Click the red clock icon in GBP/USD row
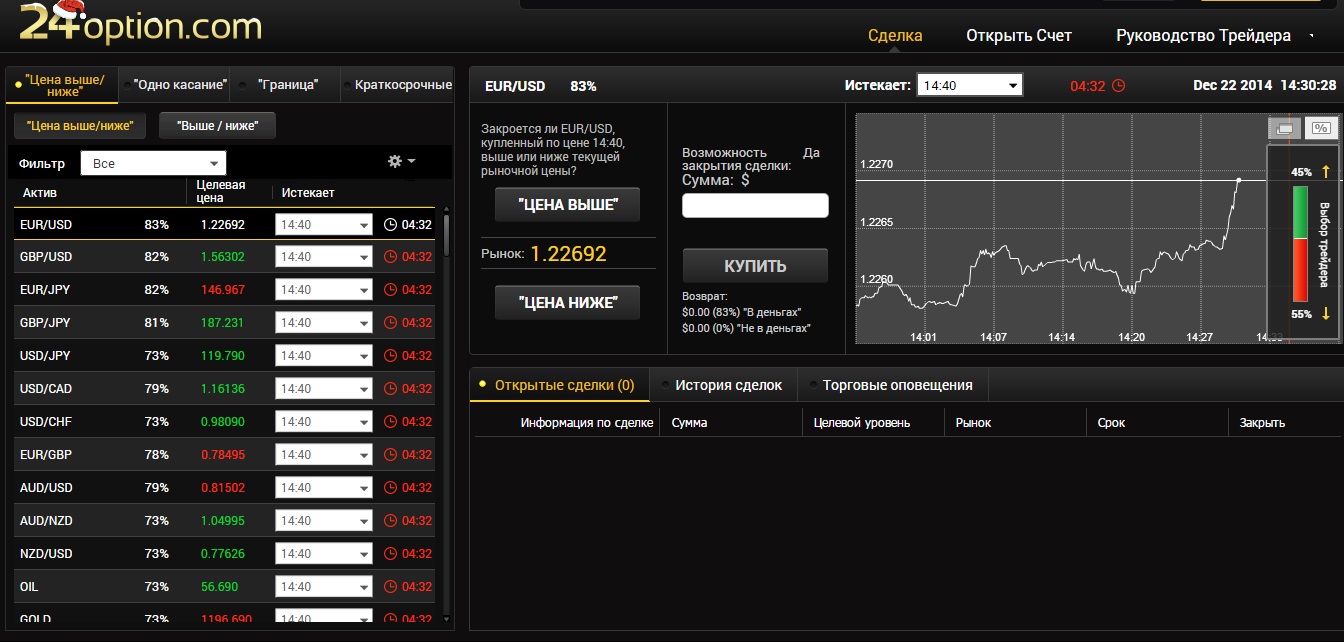The height and width of the screenshot is (642, 1344). [x=390, y=257]
